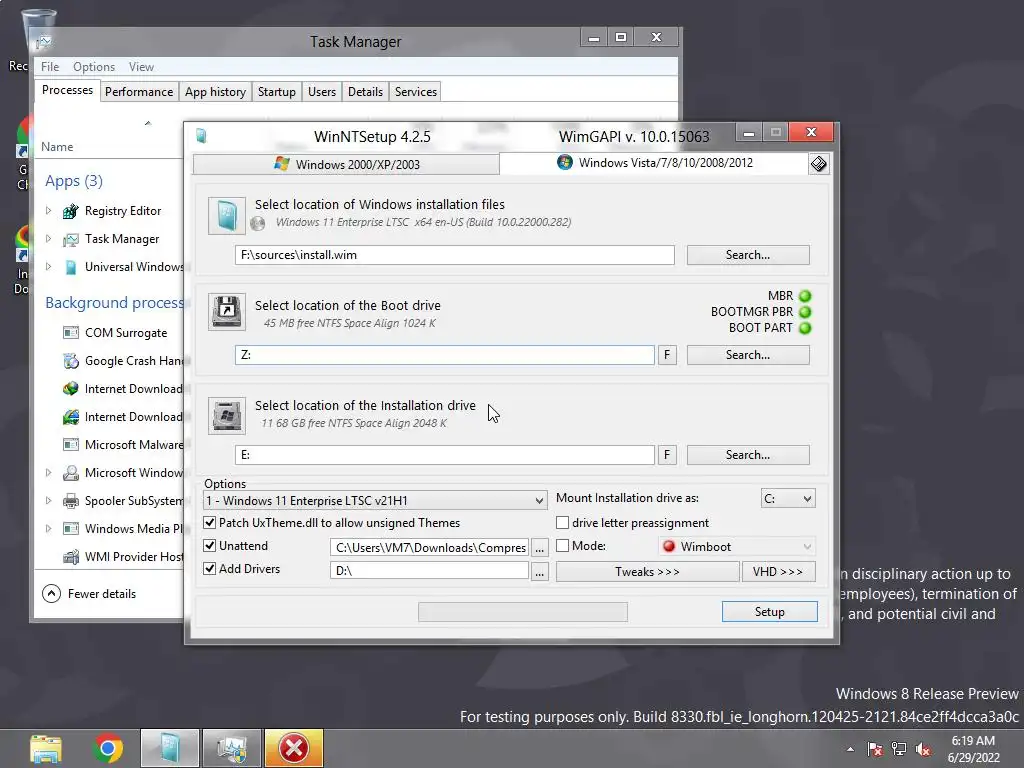
Task: Click the F button beside Boot drive
Action: click(667, 355)
